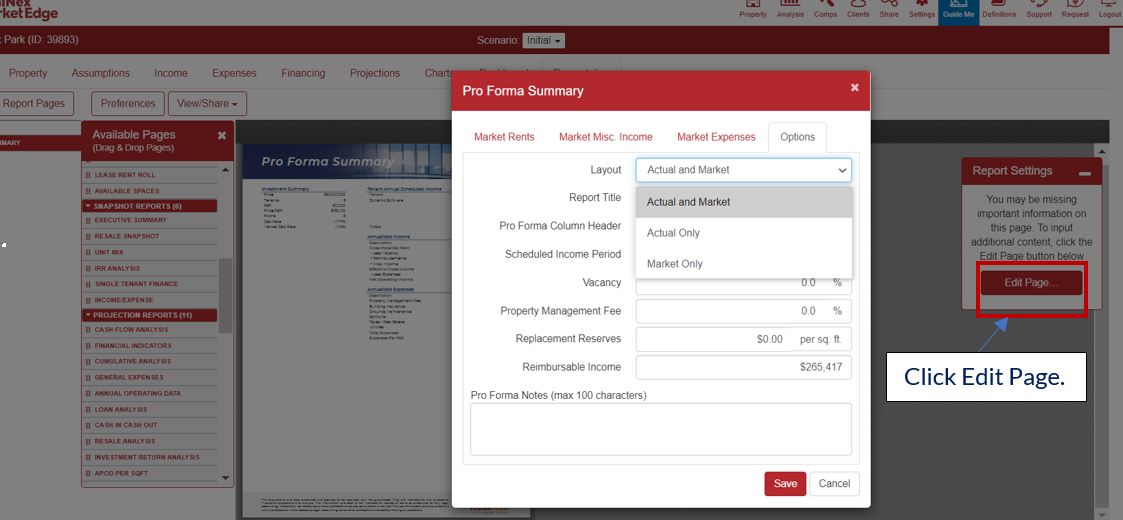Switch to the Market Expenses tab
The width and height of the screenshot is (1123, 520).
pos(716,137)
